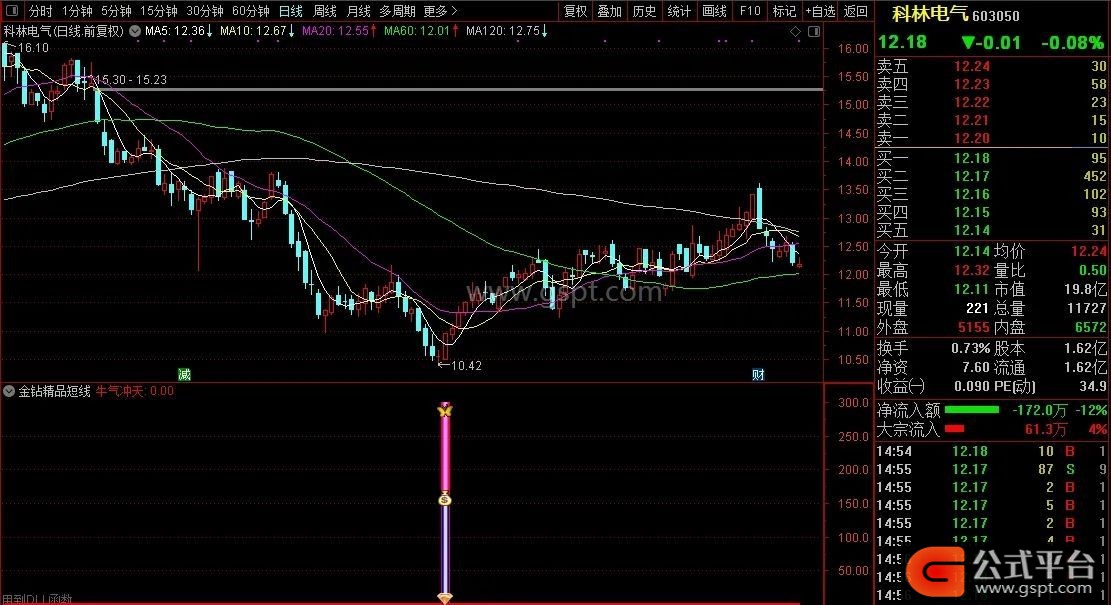
Task: Switch to the 15分钟 period
Action: (x=158, y=11)
